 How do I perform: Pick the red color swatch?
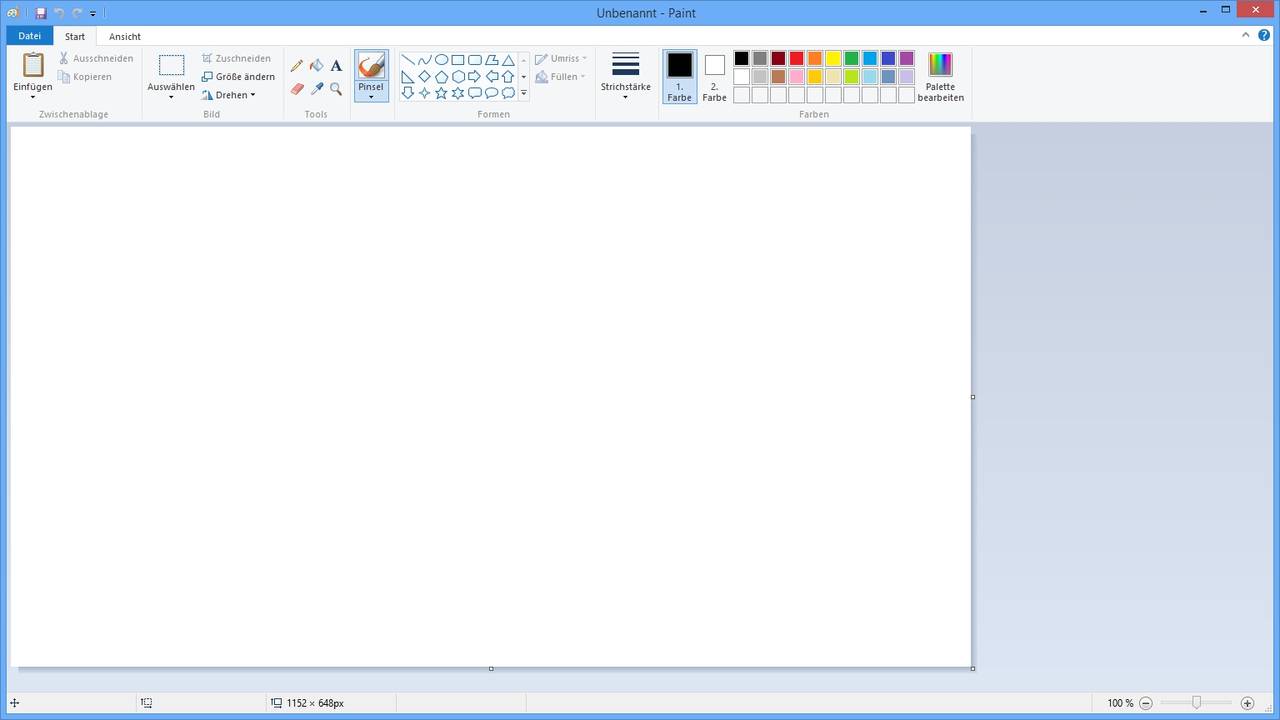click(797, 59)
